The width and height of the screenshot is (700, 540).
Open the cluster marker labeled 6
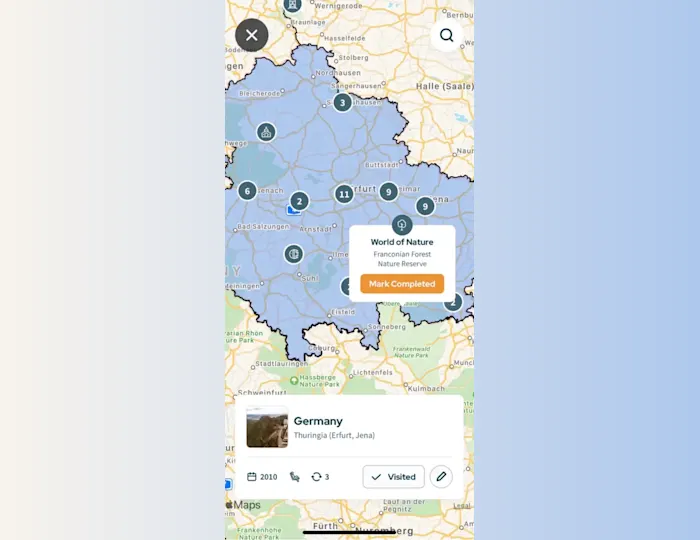click(x=247, y=191)
